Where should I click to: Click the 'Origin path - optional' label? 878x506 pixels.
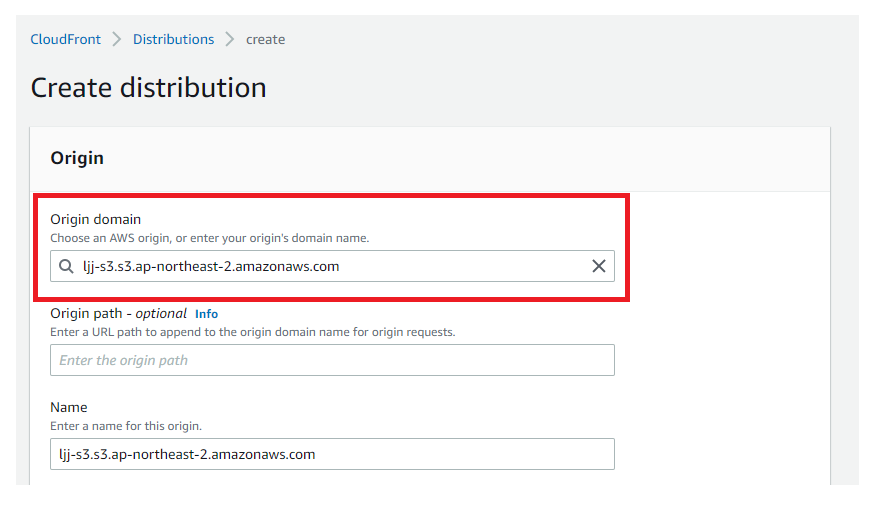pos(119,313)
